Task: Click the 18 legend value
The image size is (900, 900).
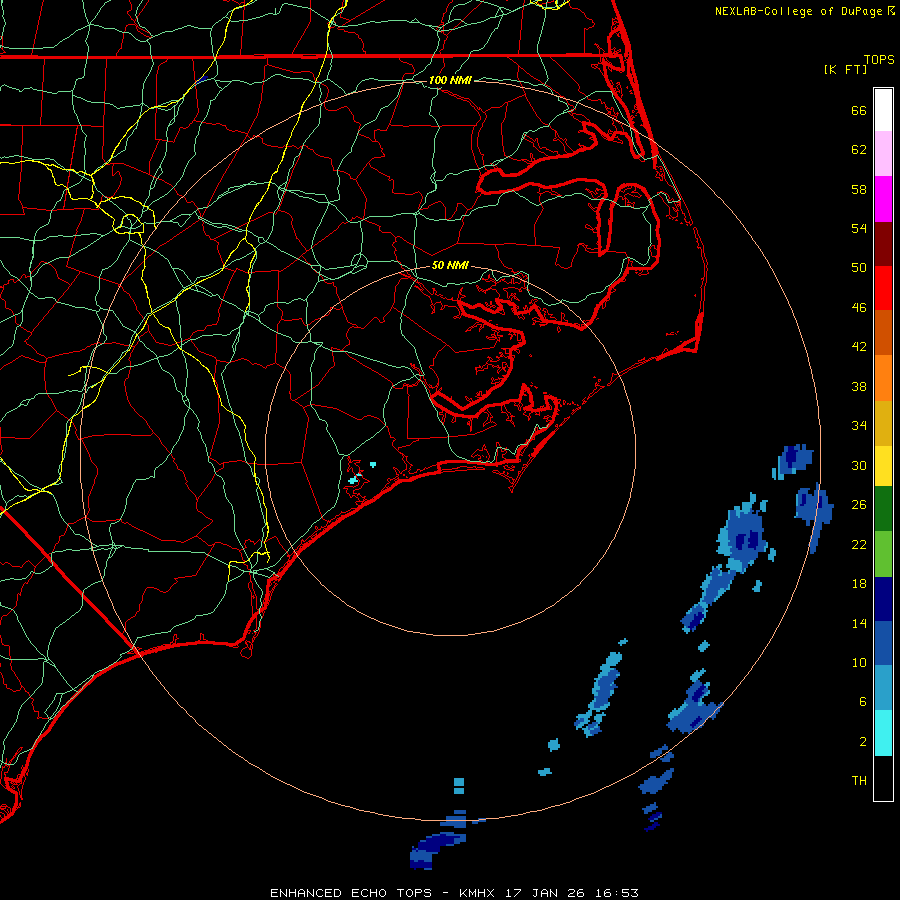Action: coord(859,584)
